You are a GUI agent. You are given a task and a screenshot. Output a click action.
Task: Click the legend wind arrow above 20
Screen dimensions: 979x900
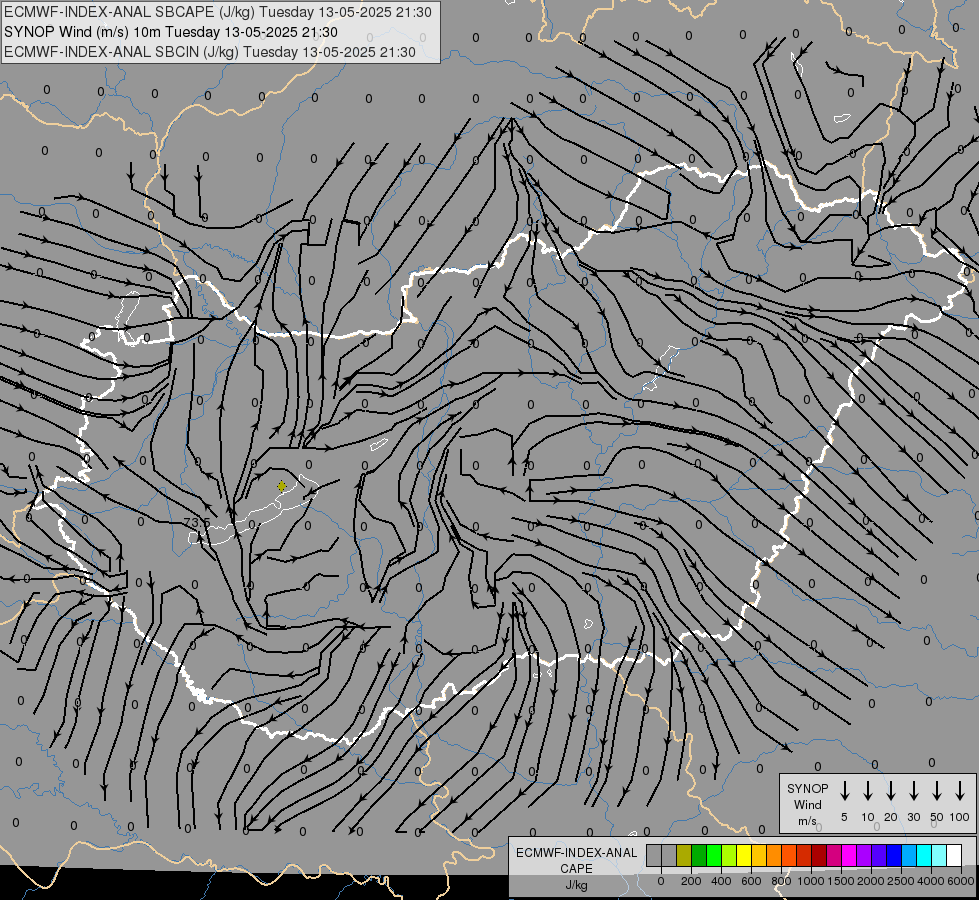pos(891,791)
